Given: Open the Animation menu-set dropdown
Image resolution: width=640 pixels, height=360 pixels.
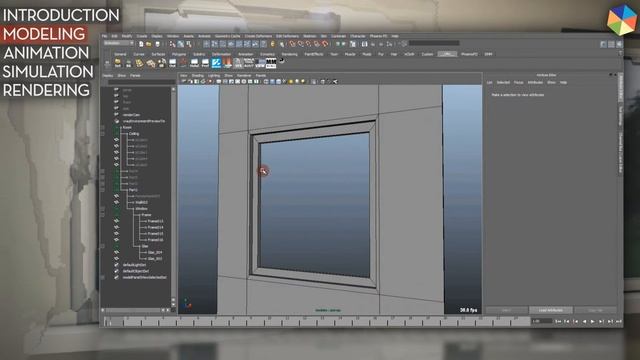Looking at the screenshot, I should click(118, 43).
